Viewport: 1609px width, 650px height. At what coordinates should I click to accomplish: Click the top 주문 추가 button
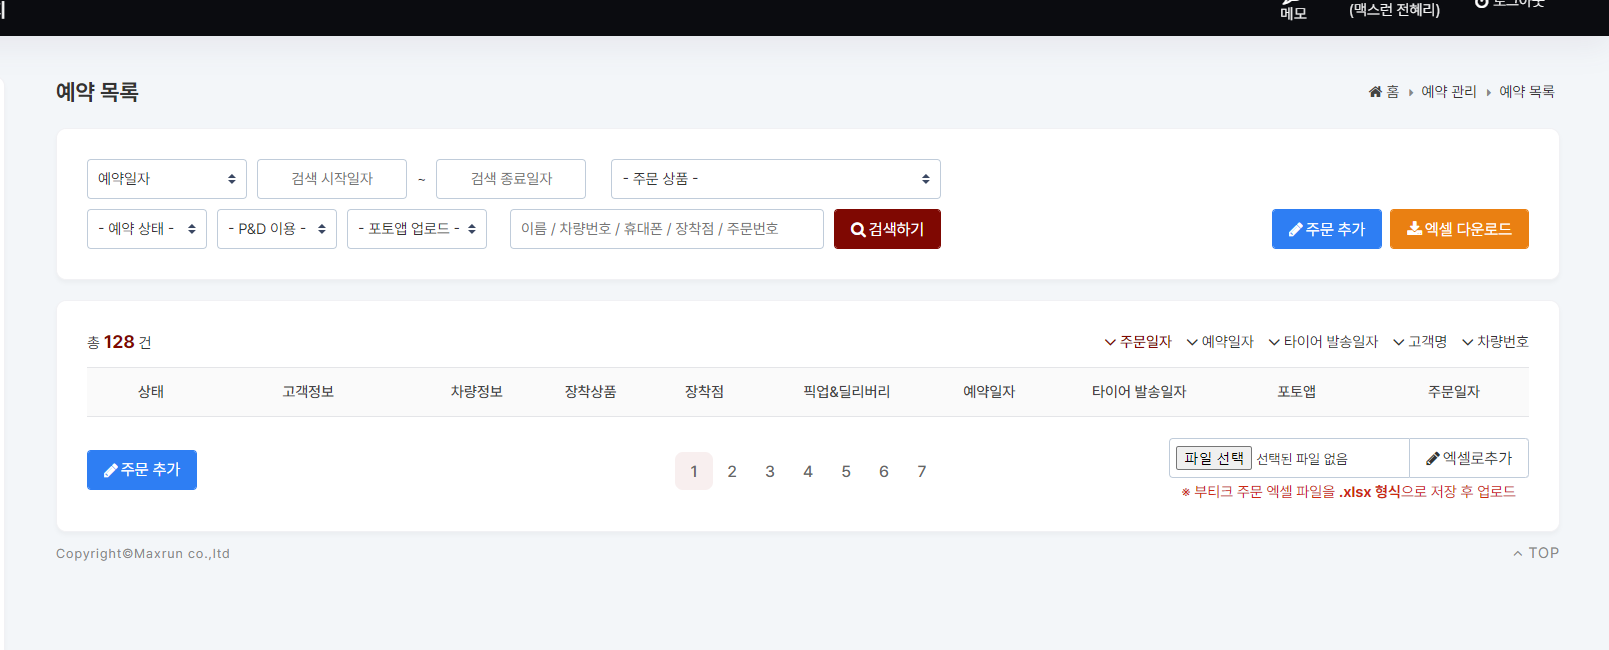click(x=1326, y=229)
